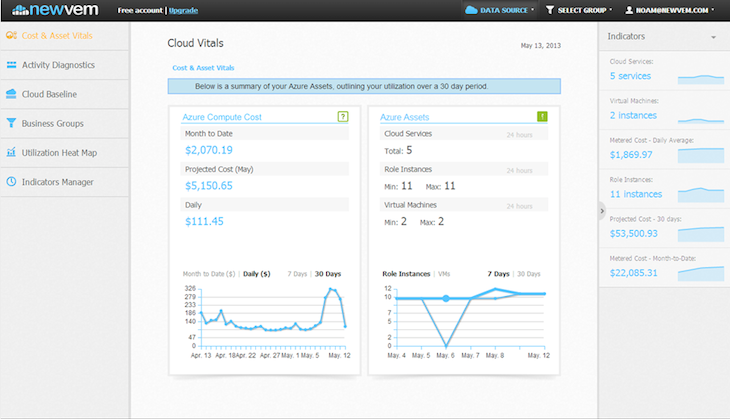The height and width of the screenshot is (419, 730).
Task: Open the Upgrade link
Action: coord(183,10)
